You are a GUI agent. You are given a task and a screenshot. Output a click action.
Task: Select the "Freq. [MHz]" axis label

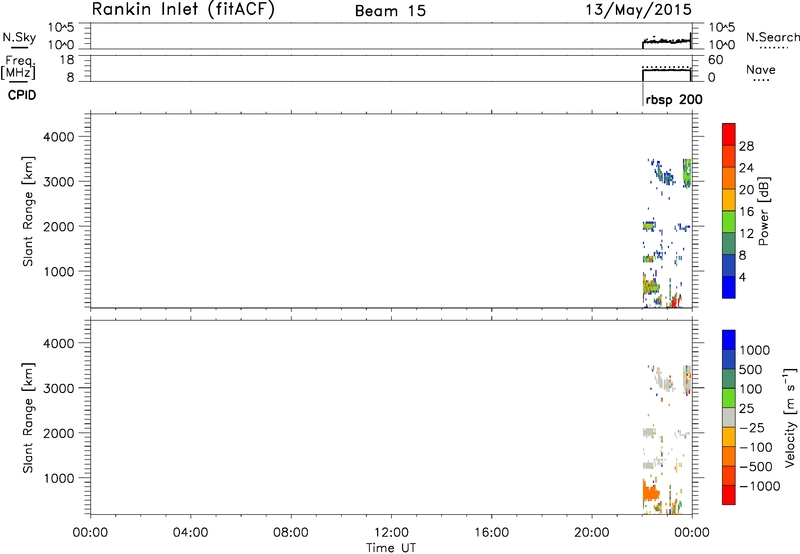(x=18, y=67)
